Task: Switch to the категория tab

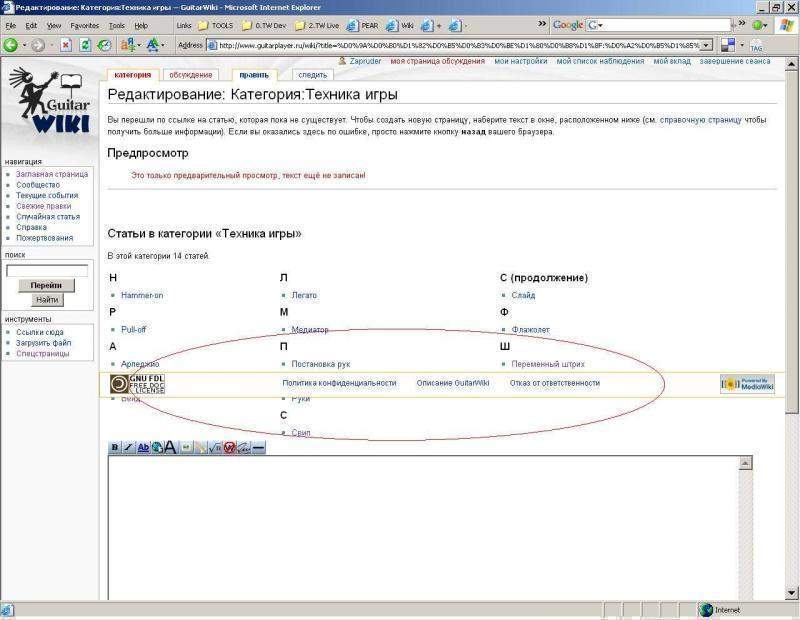Action: [x=133, y=75]
